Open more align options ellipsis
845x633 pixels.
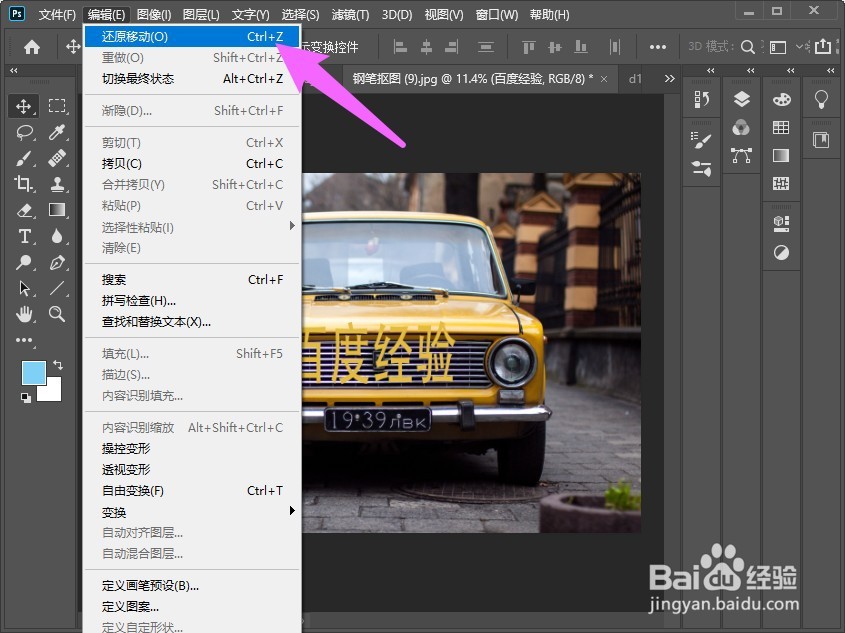click(657, 47)
